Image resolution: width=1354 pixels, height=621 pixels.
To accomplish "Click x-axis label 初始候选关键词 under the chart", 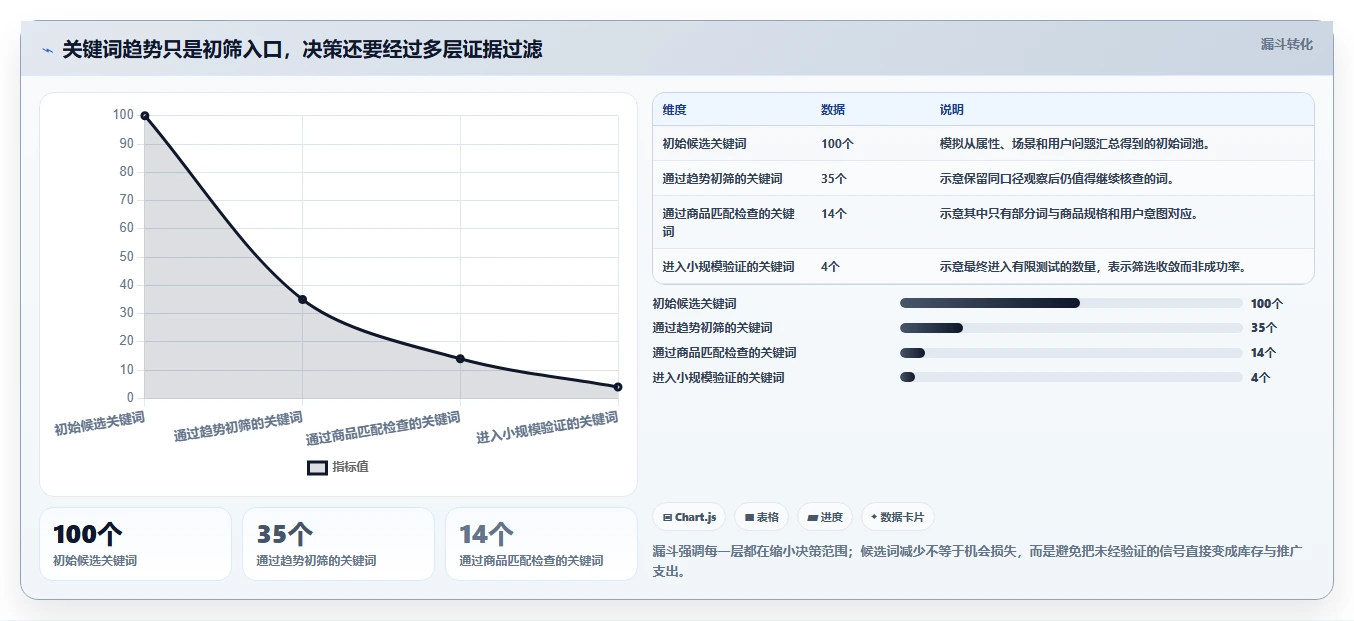I will pos(100,423).
